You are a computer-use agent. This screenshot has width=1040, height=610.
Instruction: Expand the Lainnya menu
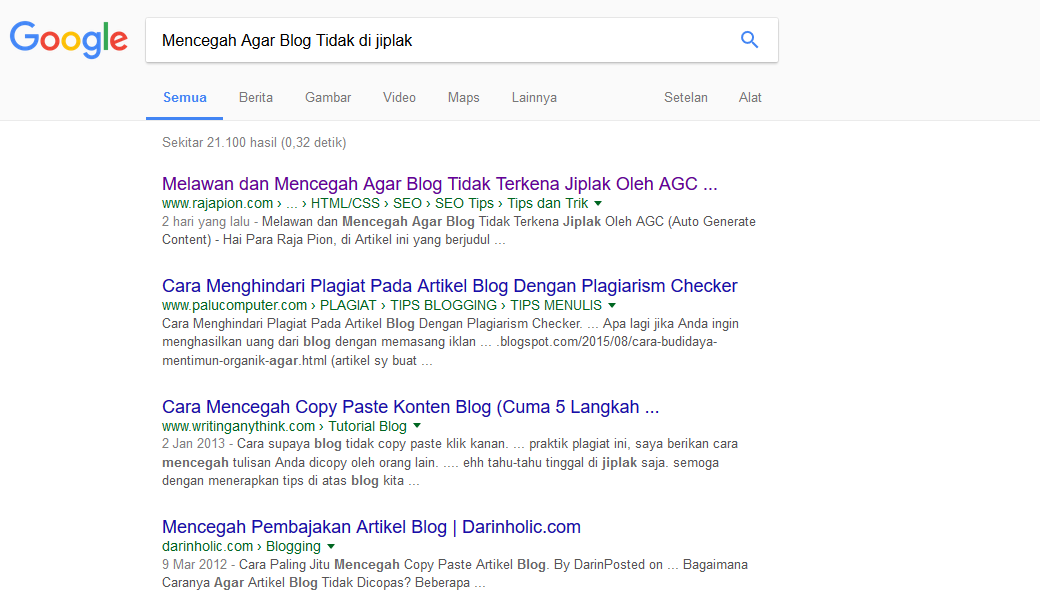point(534,97)
